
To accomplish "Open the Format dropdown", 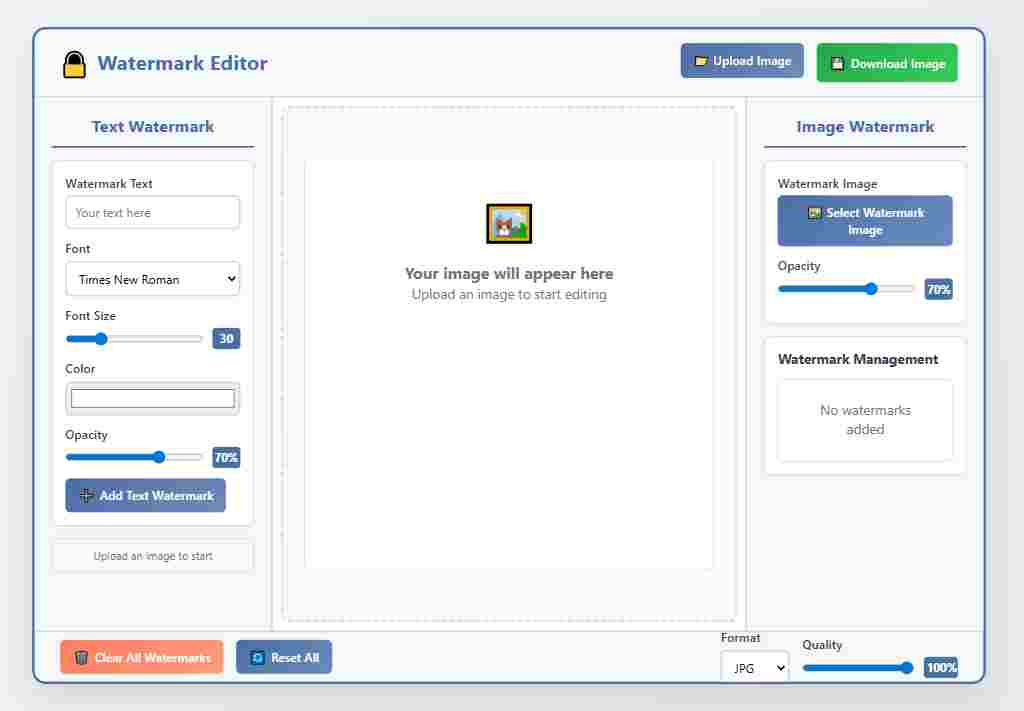I will pyautogui.click(x=755, y=667).
